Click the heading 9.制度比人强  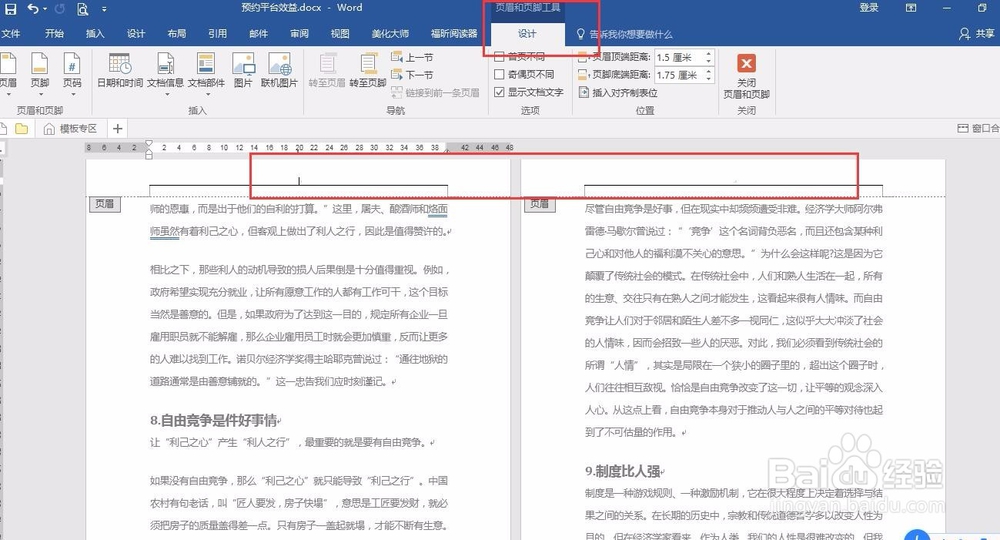623,471
